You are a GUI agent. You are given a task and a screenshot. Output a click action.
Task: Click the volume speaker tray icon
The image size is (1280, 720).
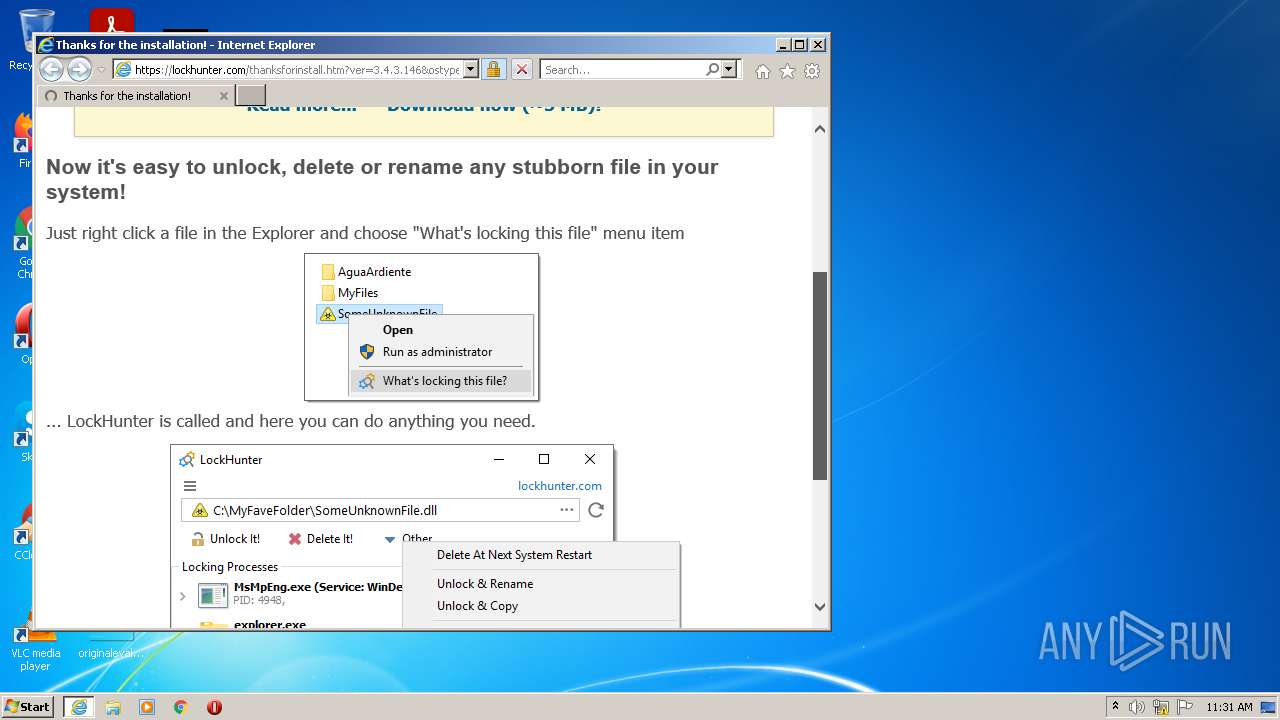coord(1137,707)
